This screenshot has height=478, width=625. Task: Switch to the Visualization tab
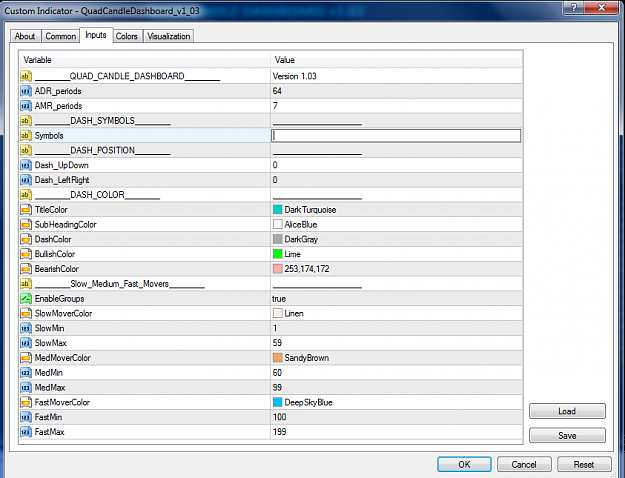click(169, 36)
